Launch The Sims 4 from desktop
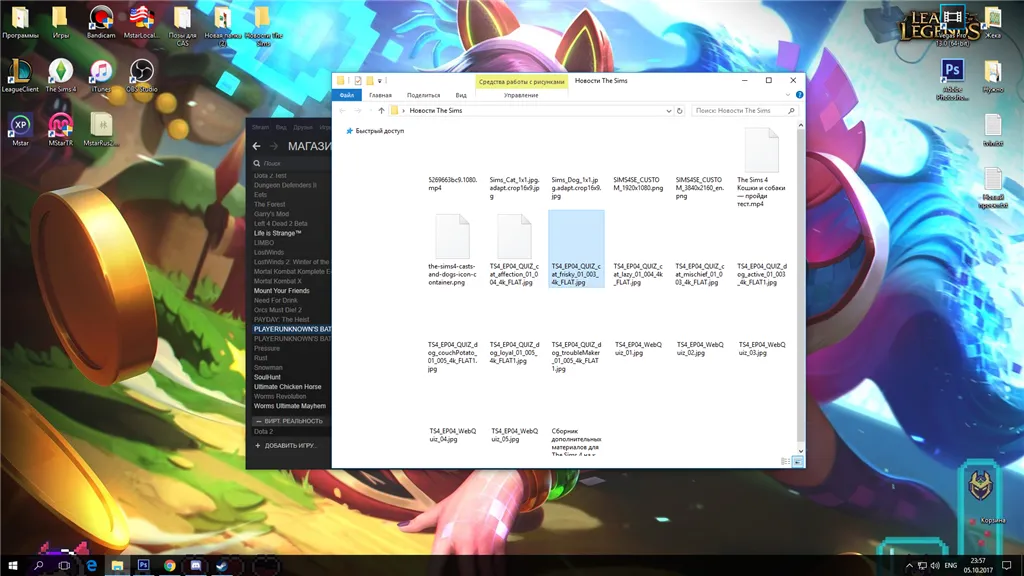 point(61,75)
